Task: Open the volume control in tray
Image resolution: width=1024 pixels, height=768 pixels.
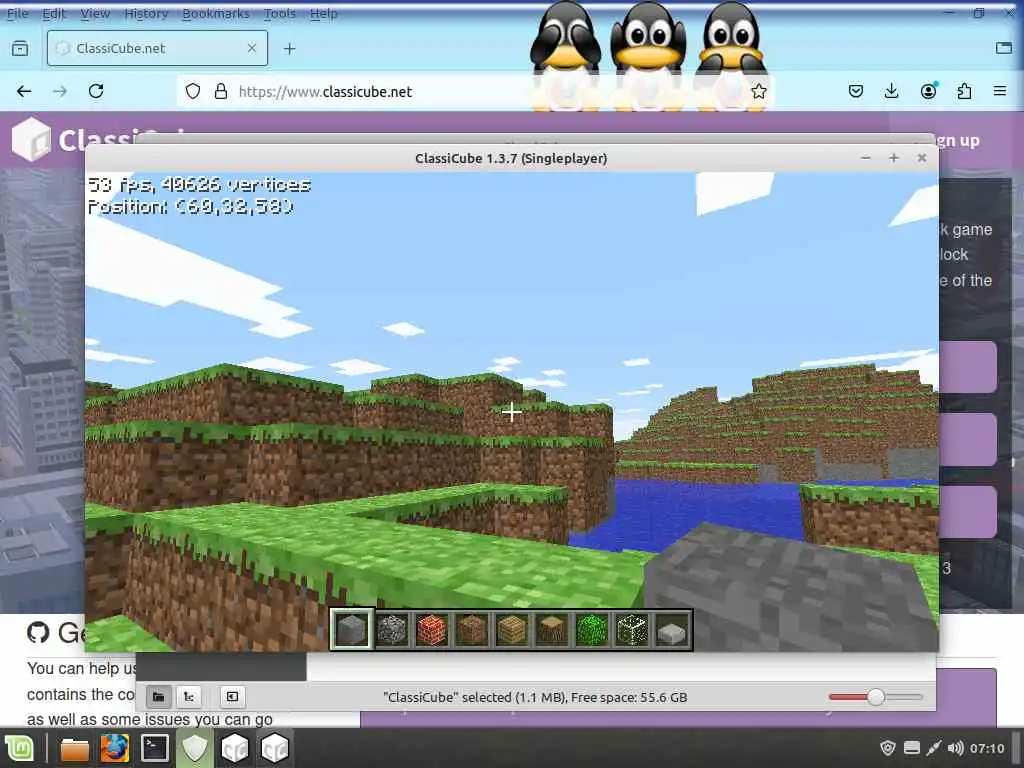Action: click(955, 748)
